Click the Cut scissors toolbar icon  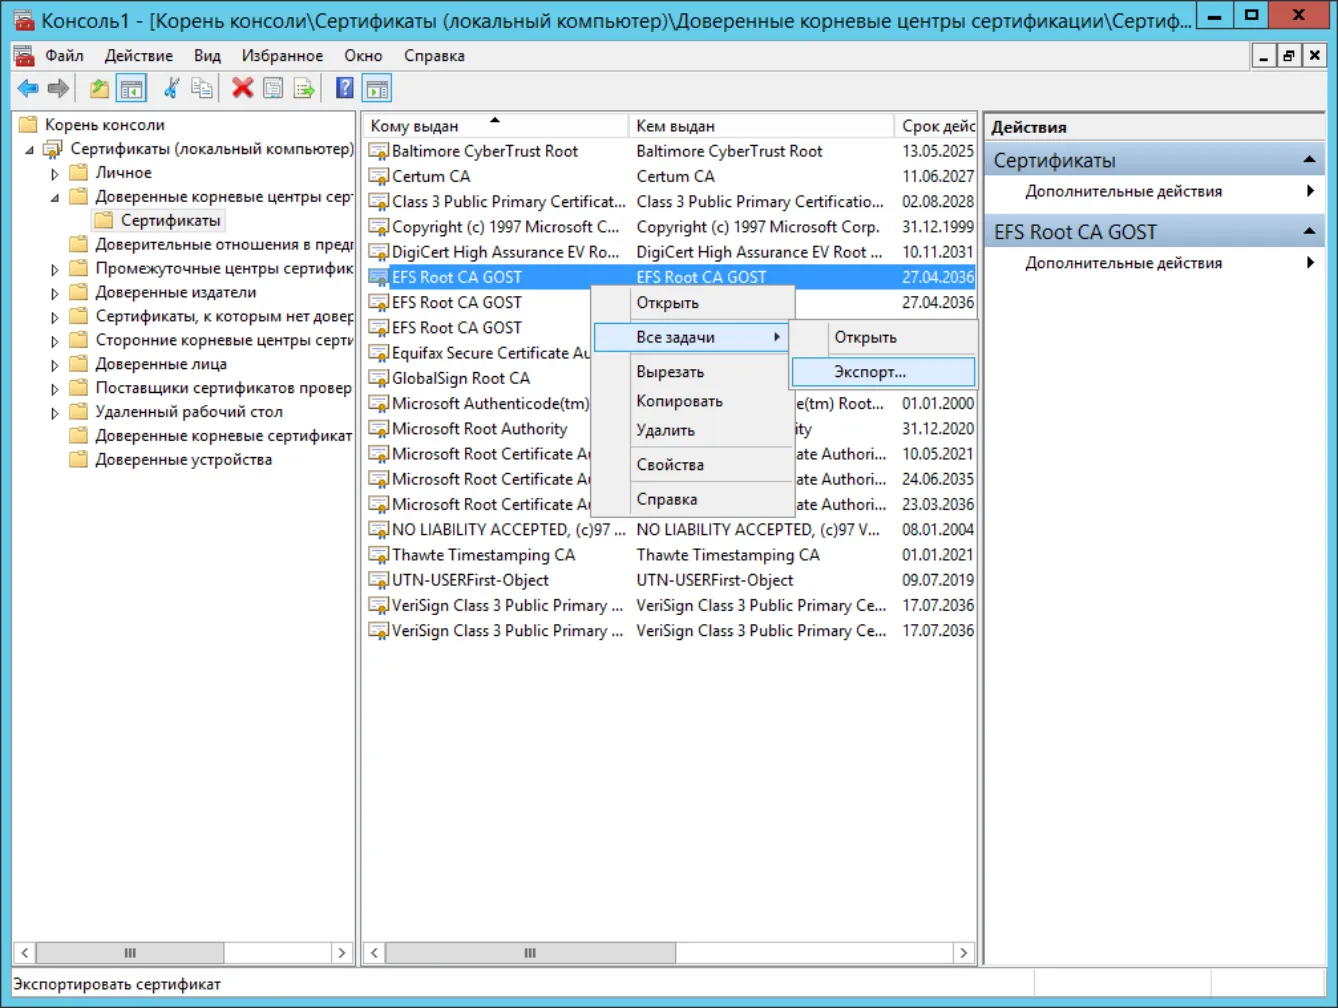171,89
